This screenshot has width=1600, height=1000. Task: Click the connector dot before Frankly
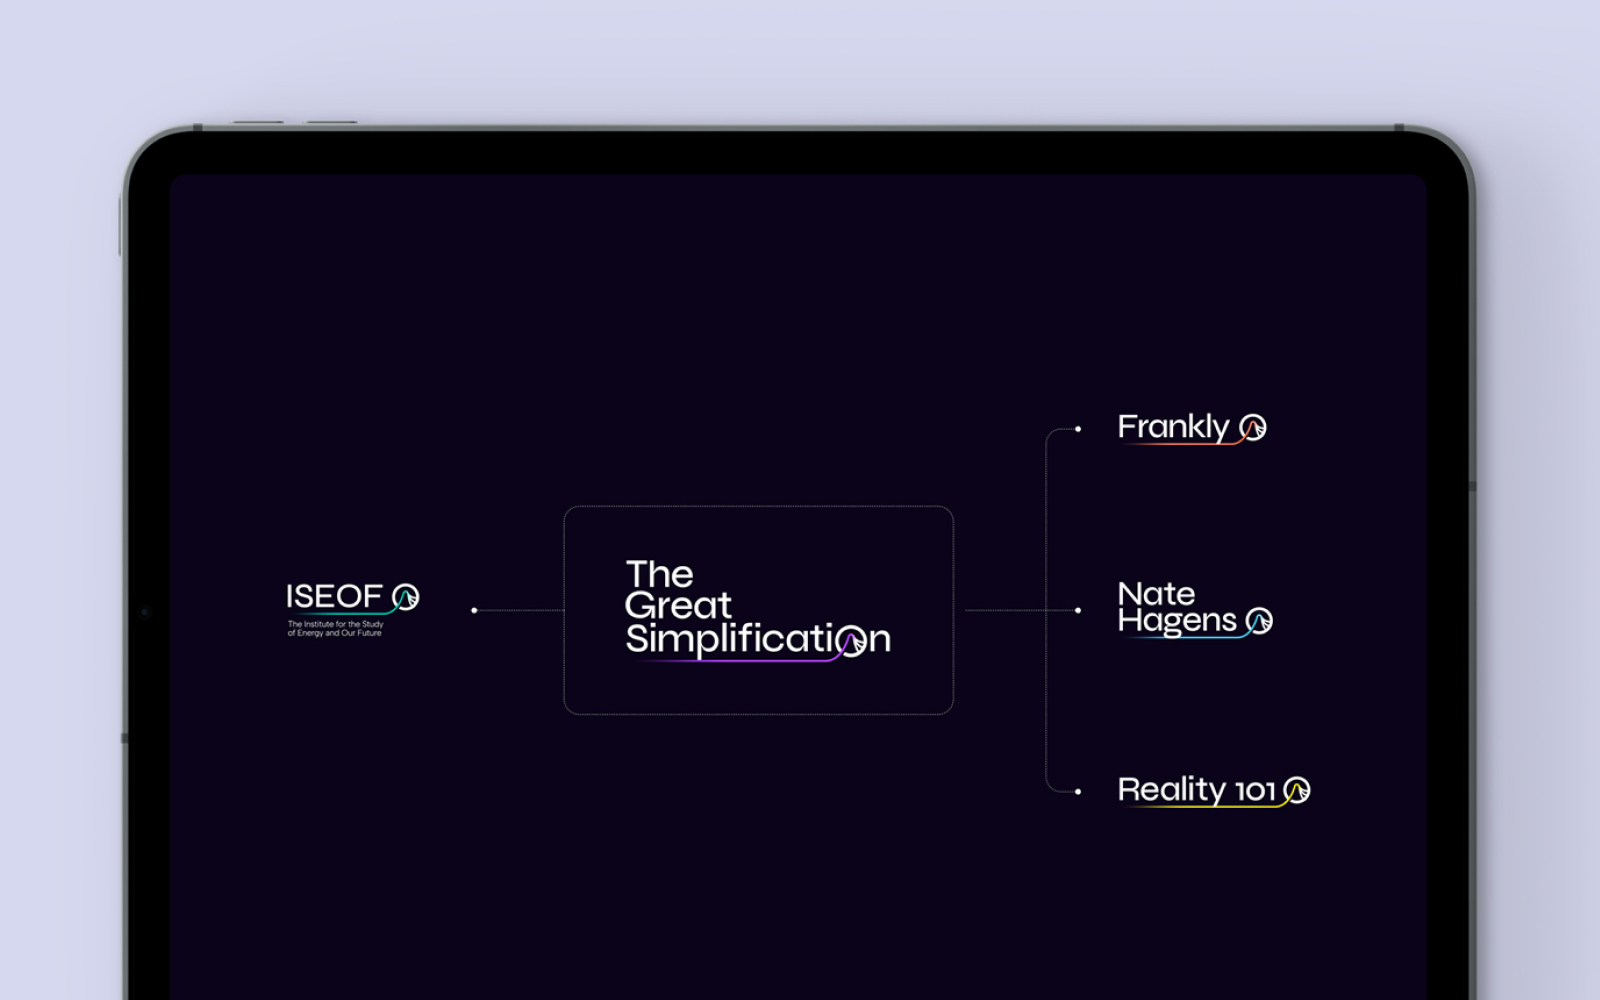point(1078,429)
